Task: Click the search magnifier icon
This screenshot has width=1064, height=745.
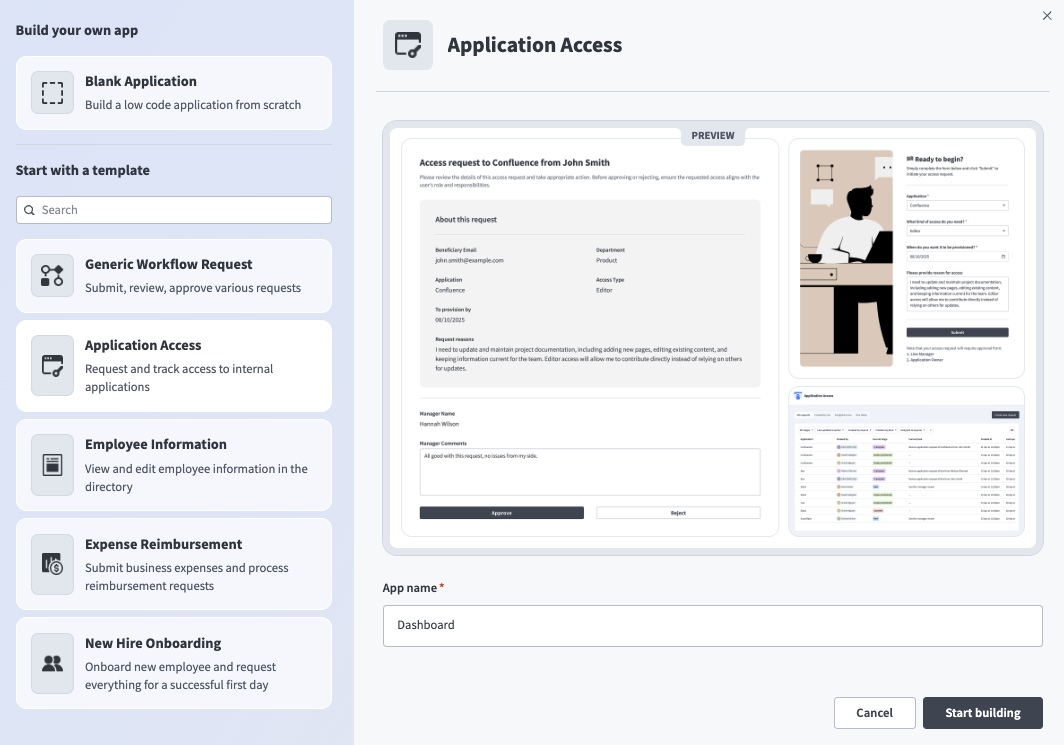Action: coord(29,210)
